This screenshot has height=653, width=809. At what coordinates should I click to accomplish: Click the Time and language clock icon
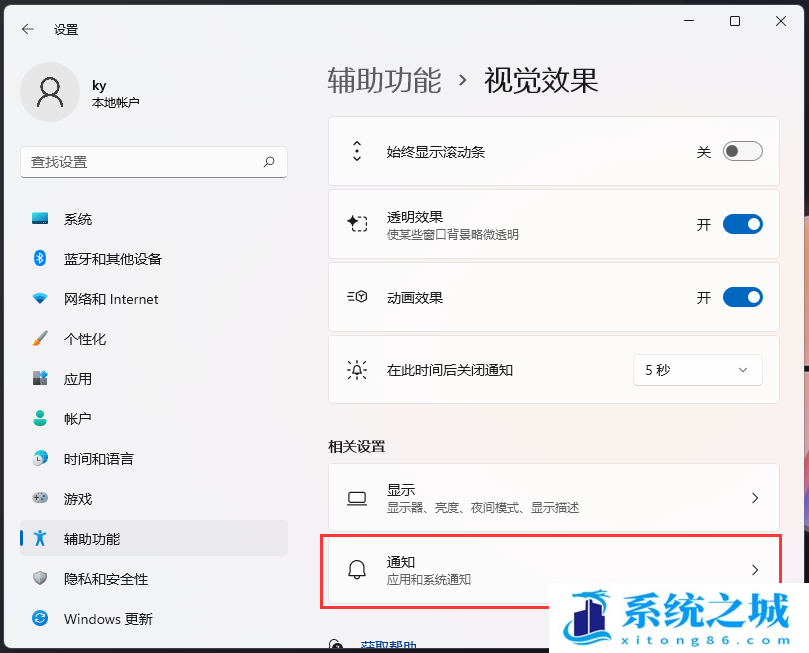coord(40,458)
